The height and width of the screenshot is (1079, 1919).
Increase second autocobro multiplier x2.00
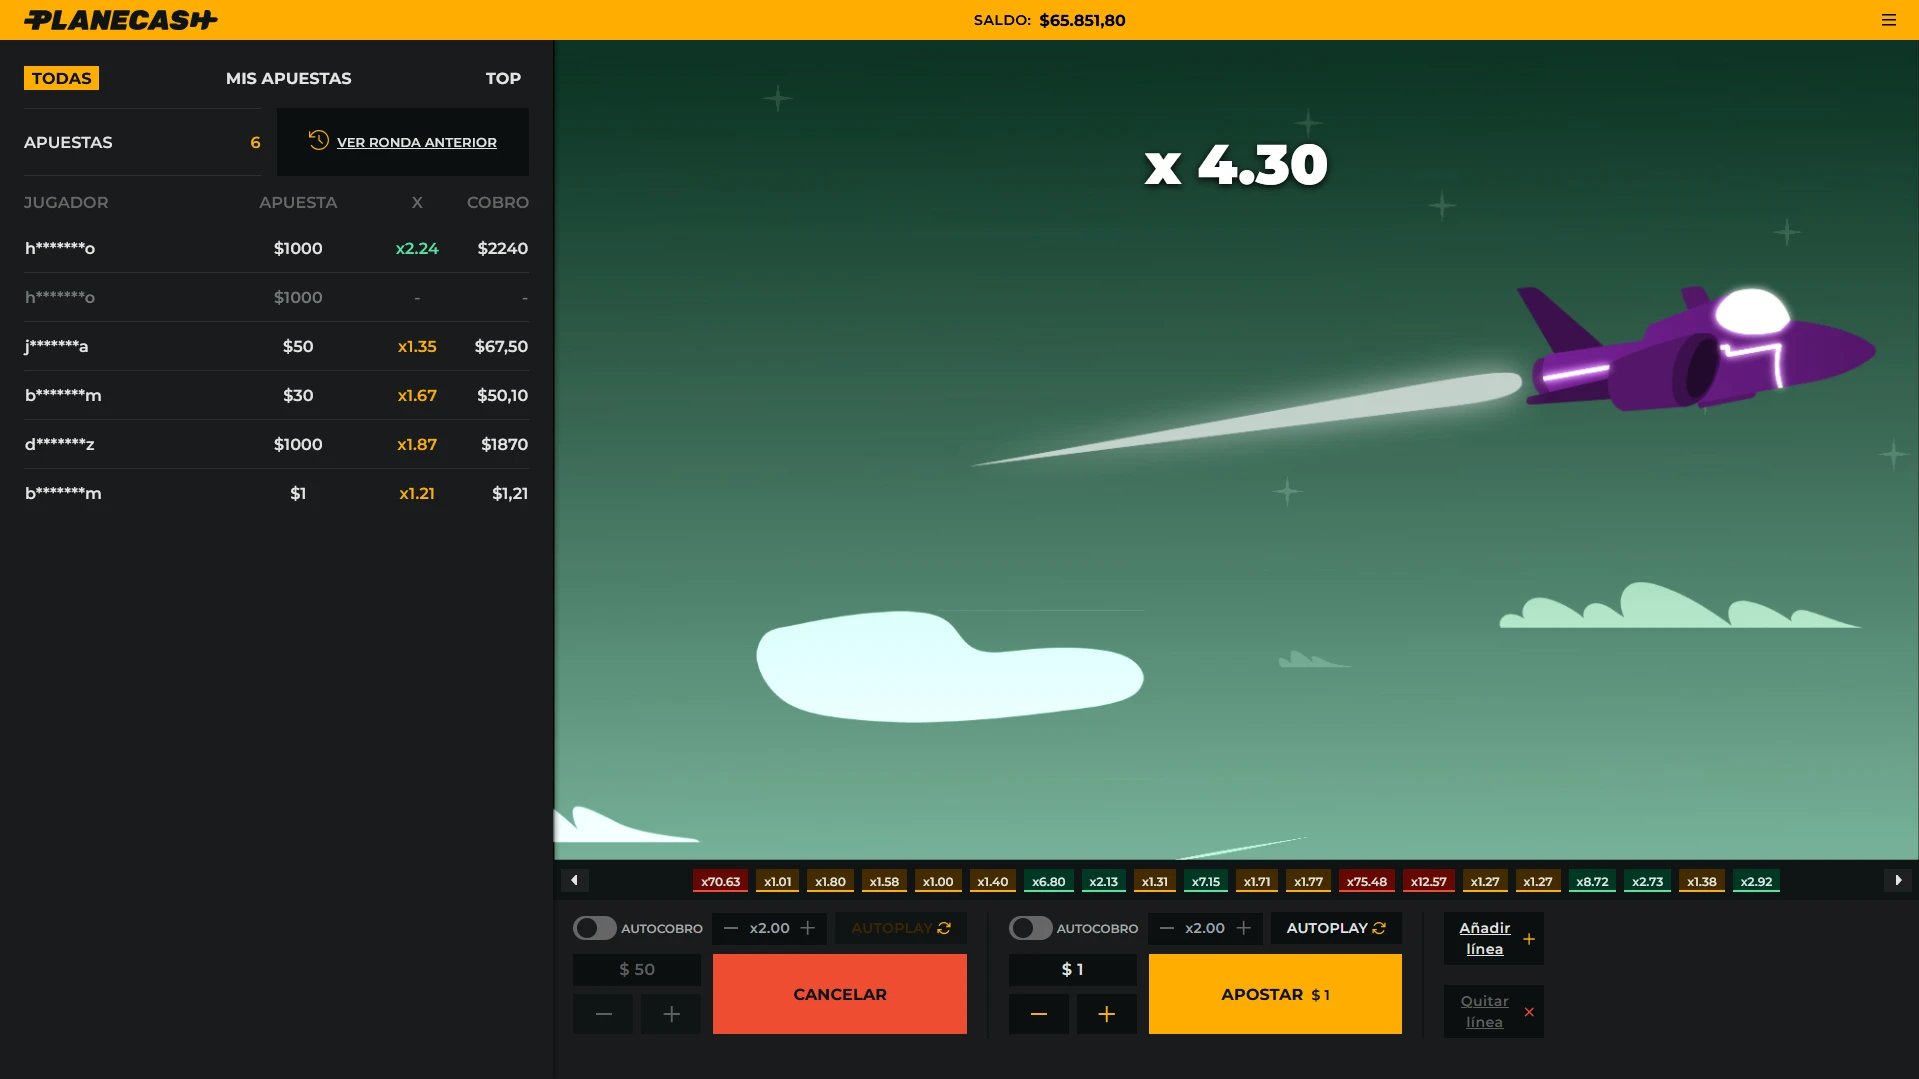[x=1243, y=928]
